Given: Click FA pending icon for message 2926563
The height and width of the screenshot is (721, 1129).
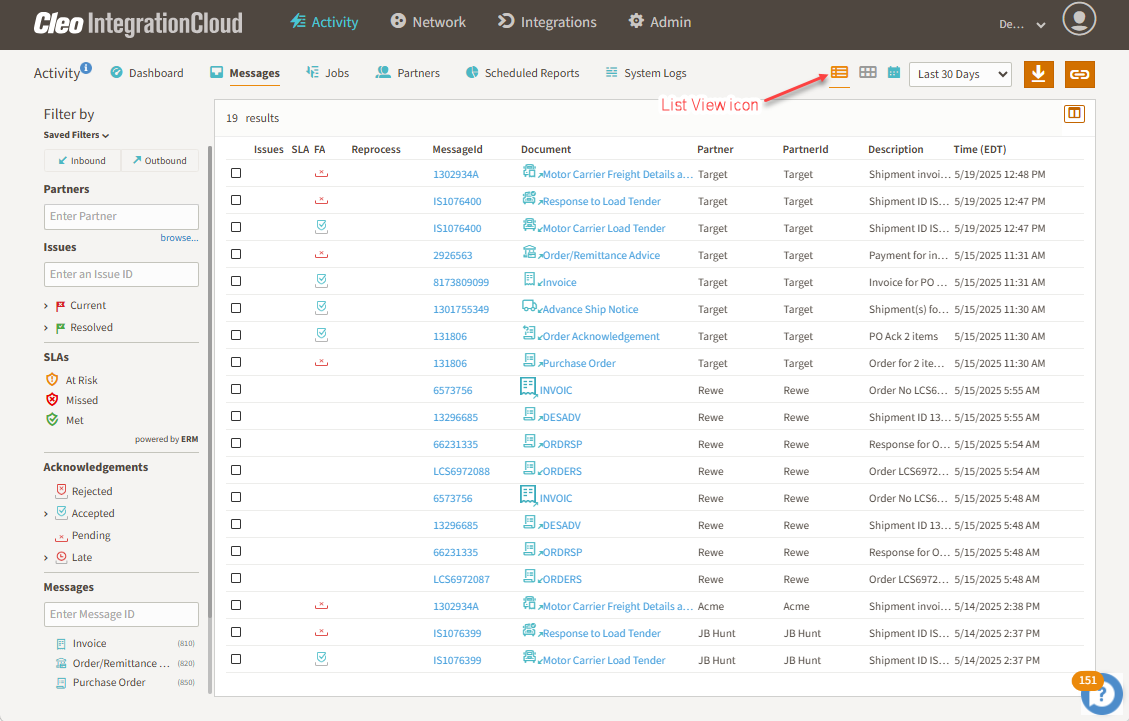Looking at the screenshot, I should (321, 255).
